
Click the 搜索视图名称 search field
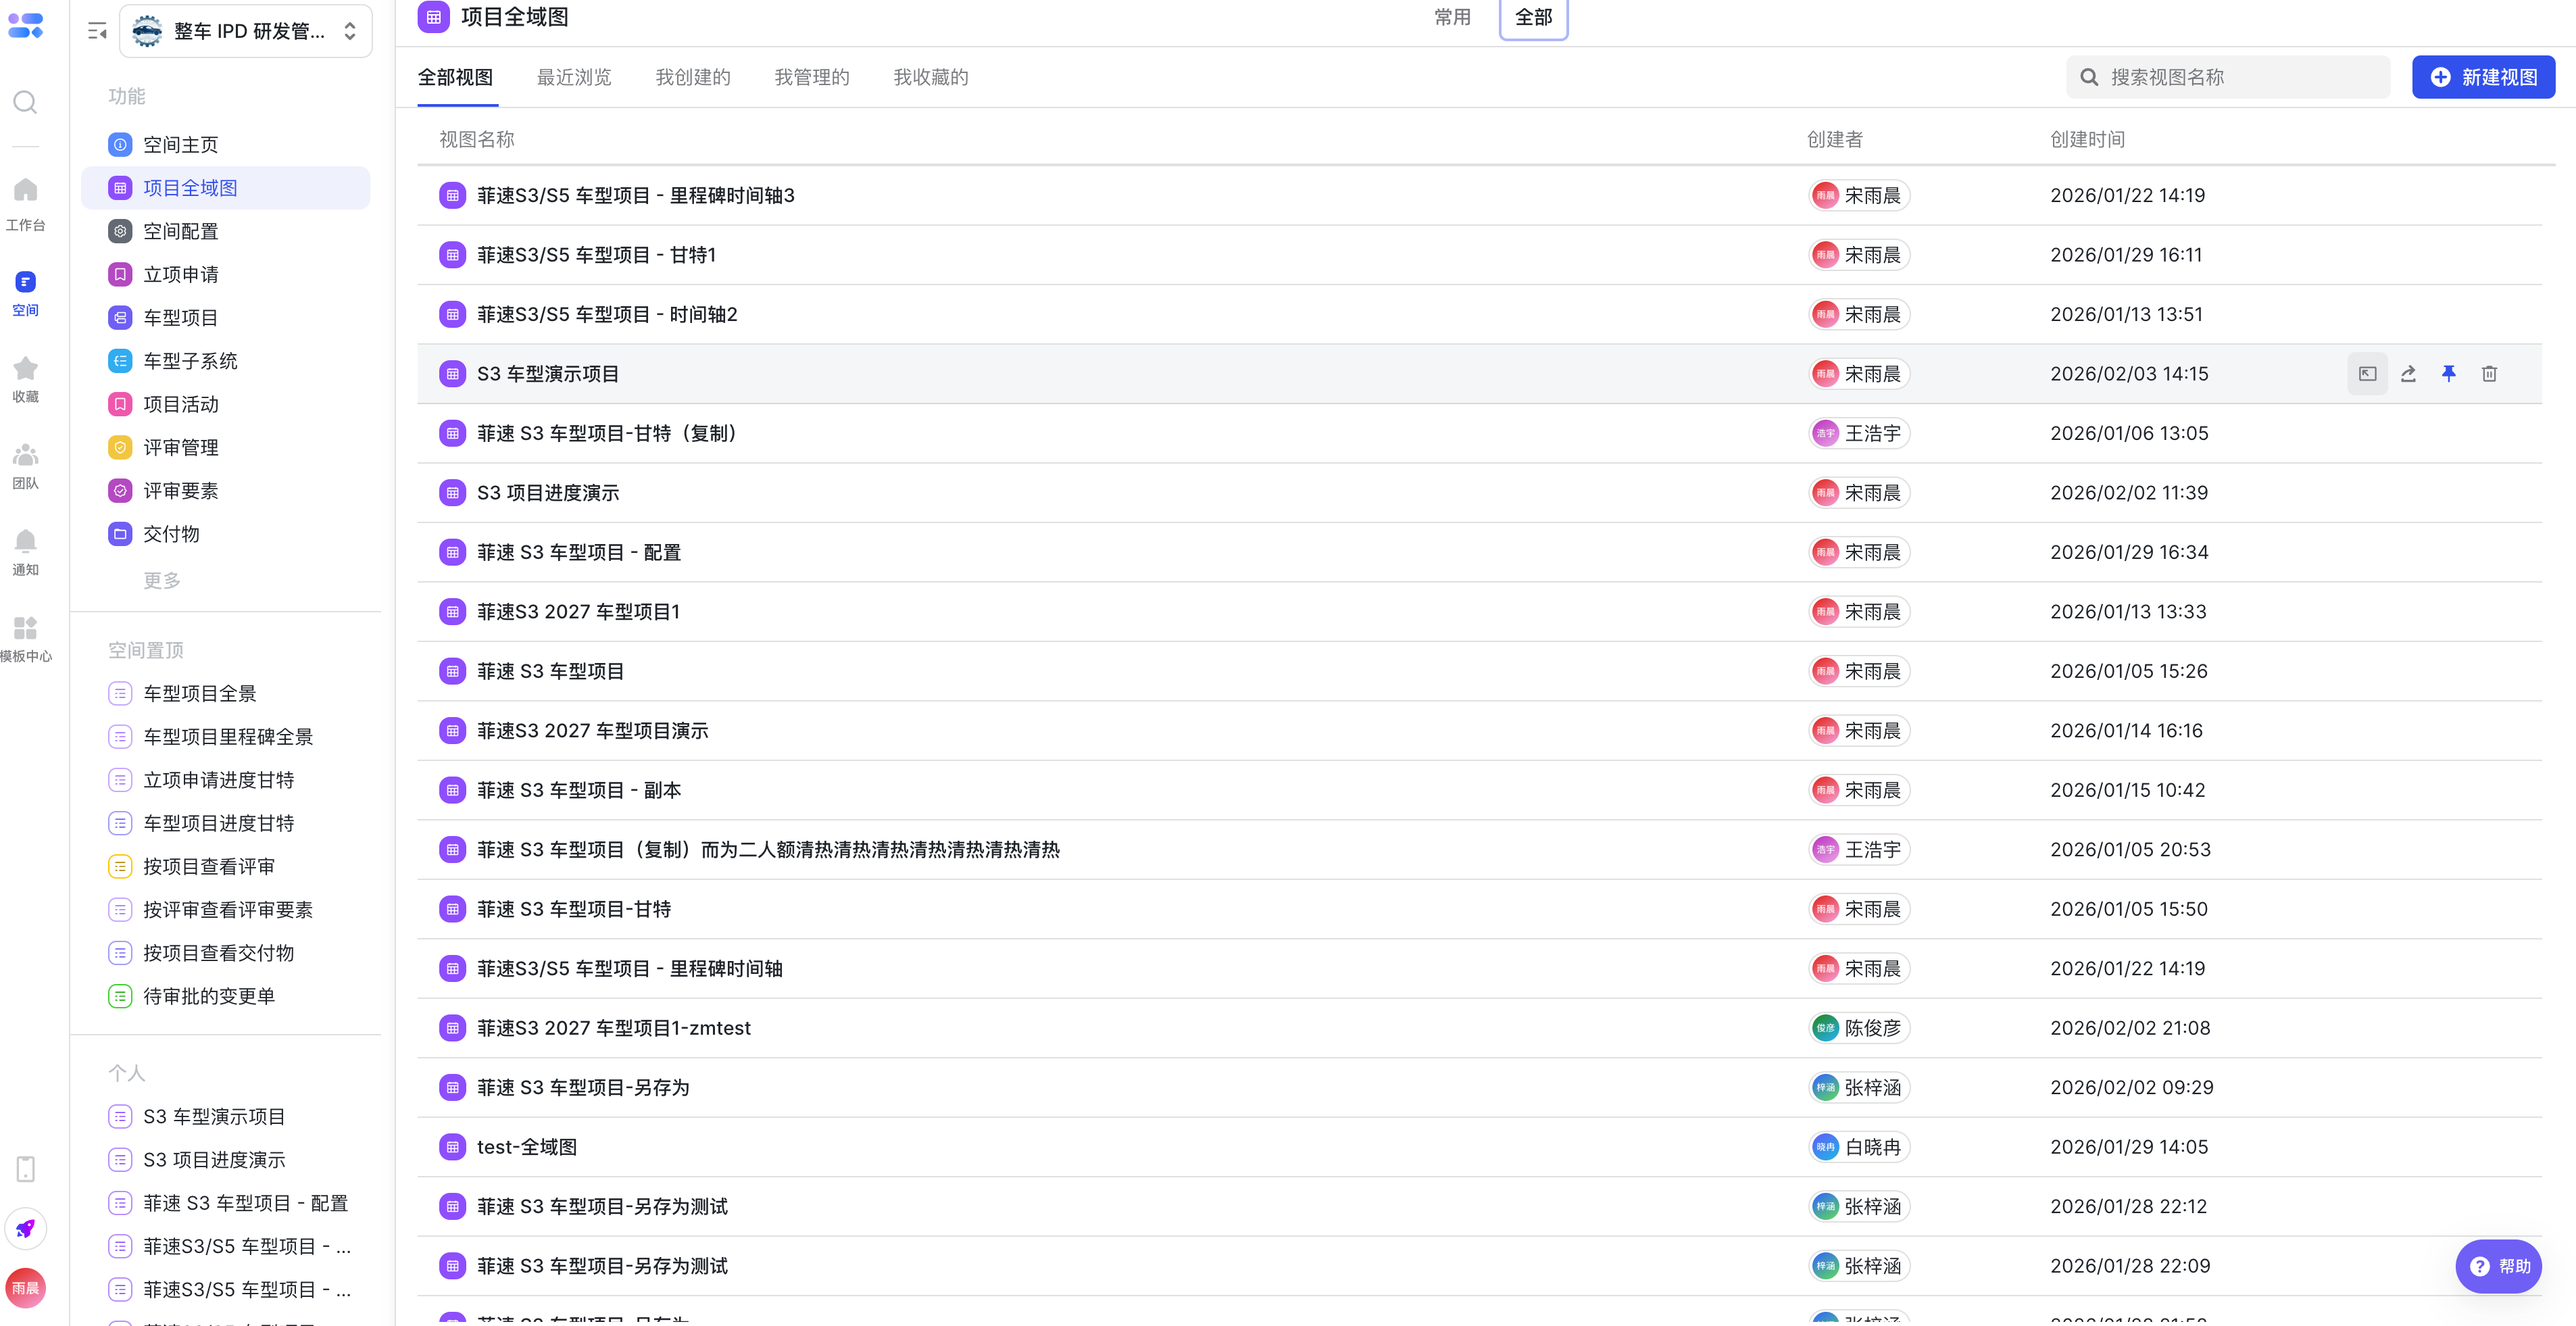click(x=2227, y=77)
